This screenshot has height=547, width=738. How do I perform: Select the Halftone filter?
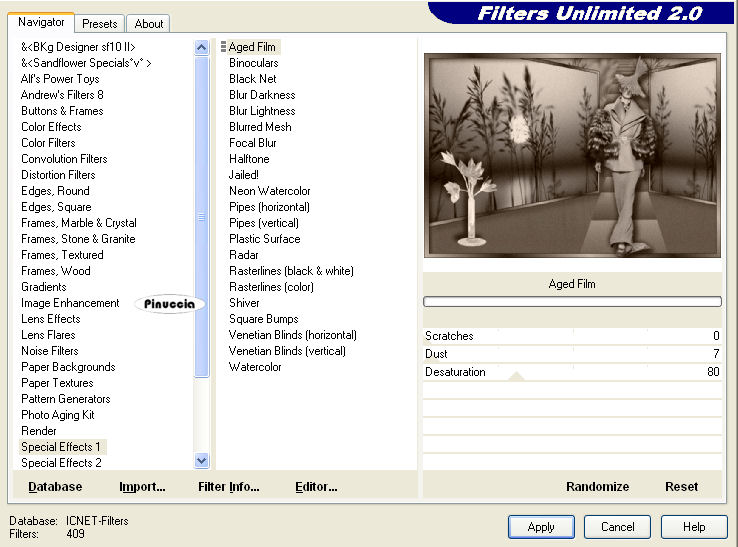tap(249, 159)
